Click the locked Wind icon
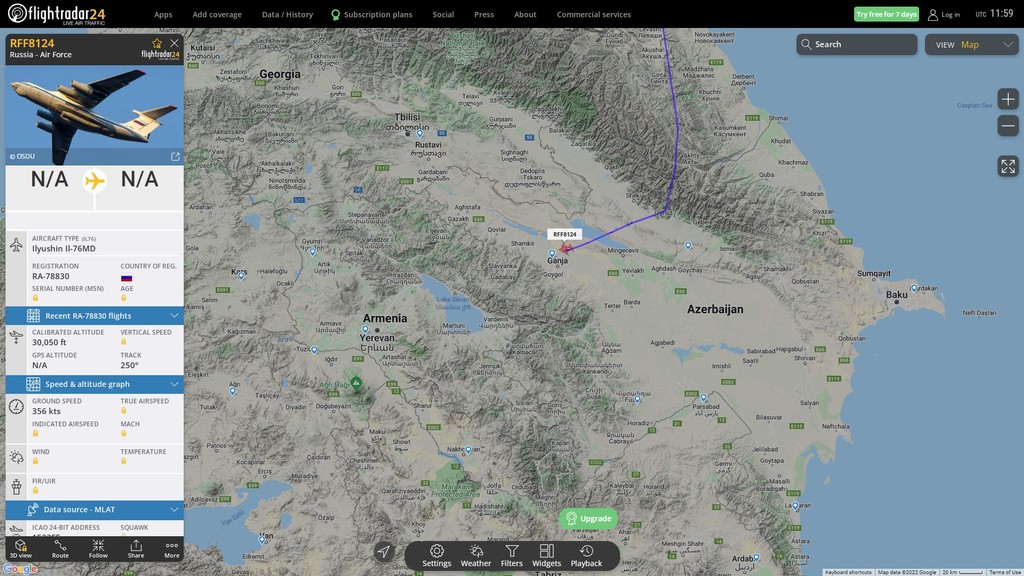 pos(35,461)
